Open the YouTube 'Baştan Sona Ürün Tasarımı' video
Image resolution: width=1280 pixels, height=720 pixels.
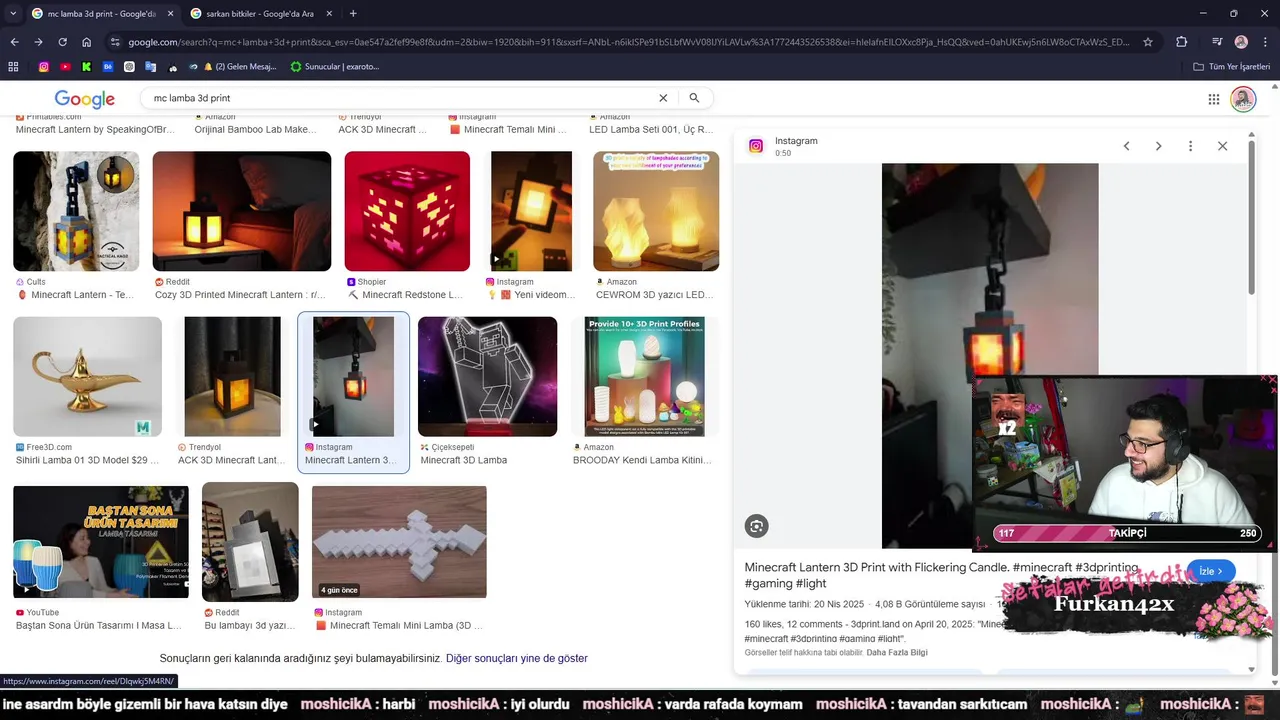100,542
